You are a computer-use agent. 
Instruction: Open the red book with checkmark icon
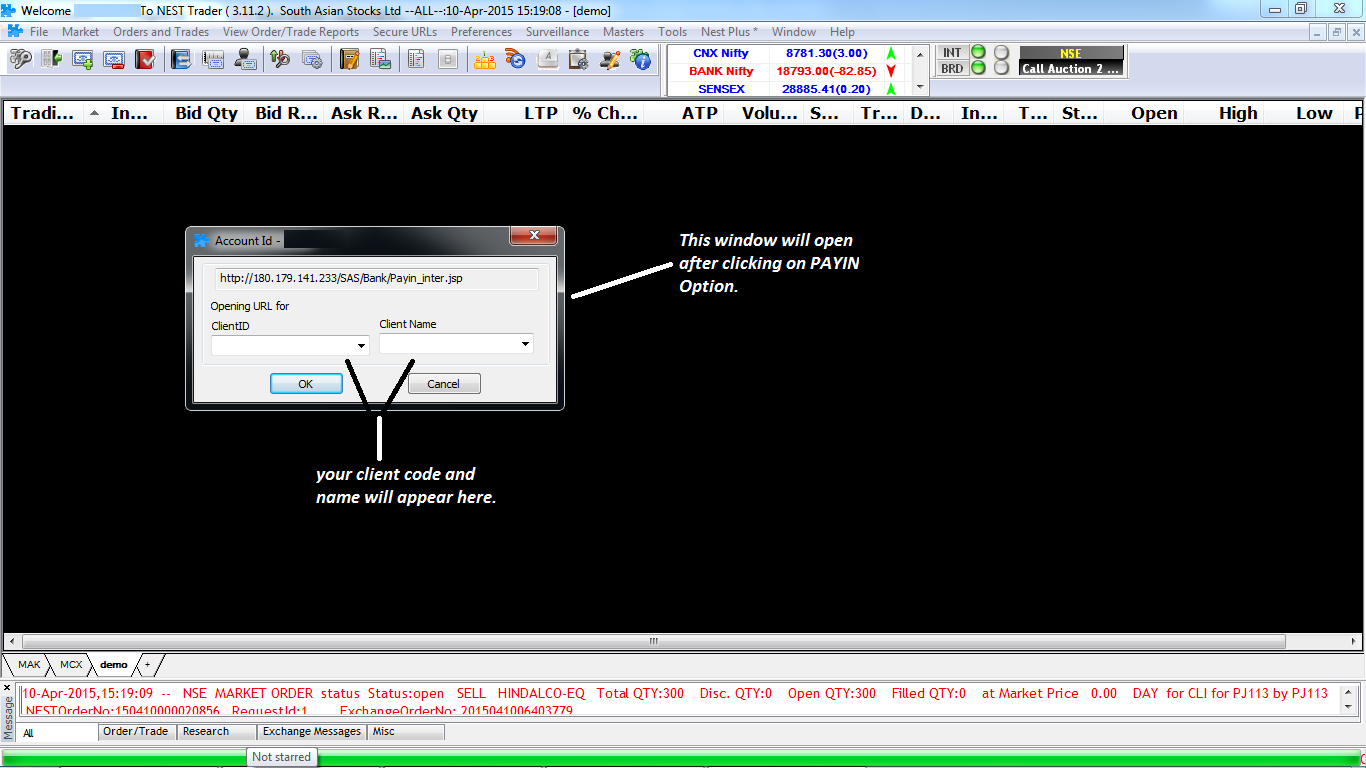pos(145,60)
